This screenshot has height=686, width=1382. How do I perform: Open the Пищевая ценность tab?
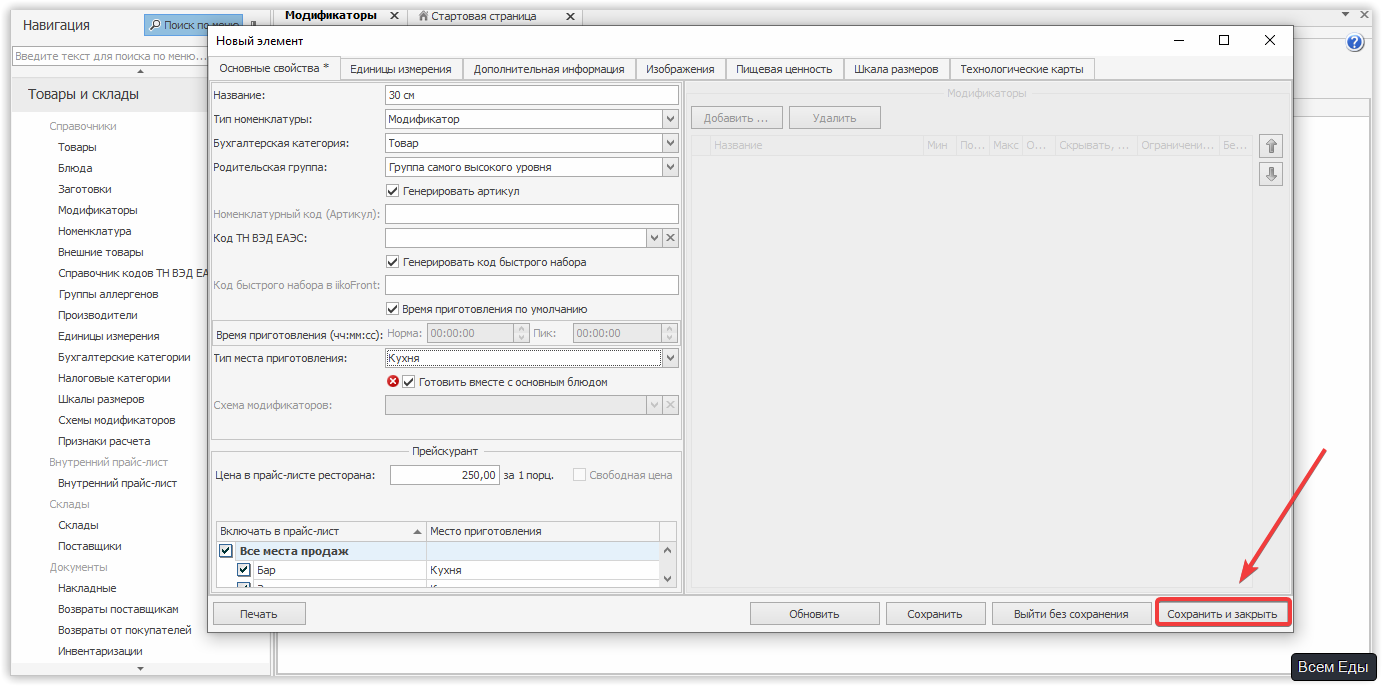[x=784, y=69]
